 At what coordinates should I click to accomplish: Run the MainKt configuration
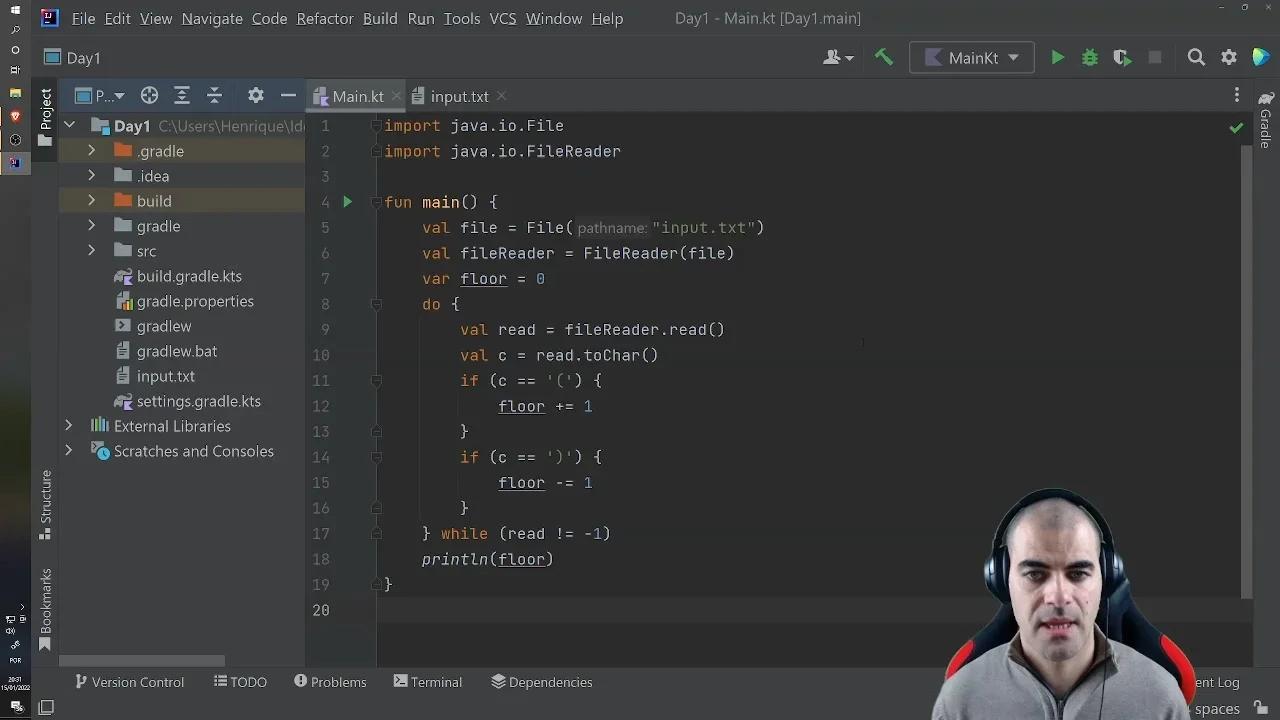pyautogui.click(x=1057, y=57)
